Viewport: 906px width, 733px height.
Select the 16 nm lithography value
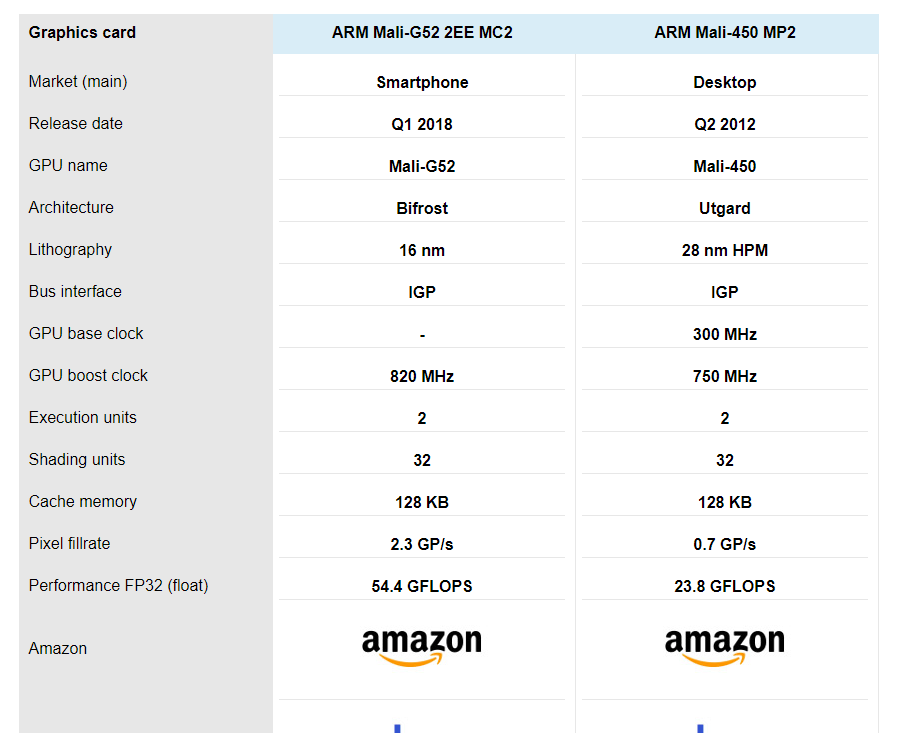coord(422,250)
